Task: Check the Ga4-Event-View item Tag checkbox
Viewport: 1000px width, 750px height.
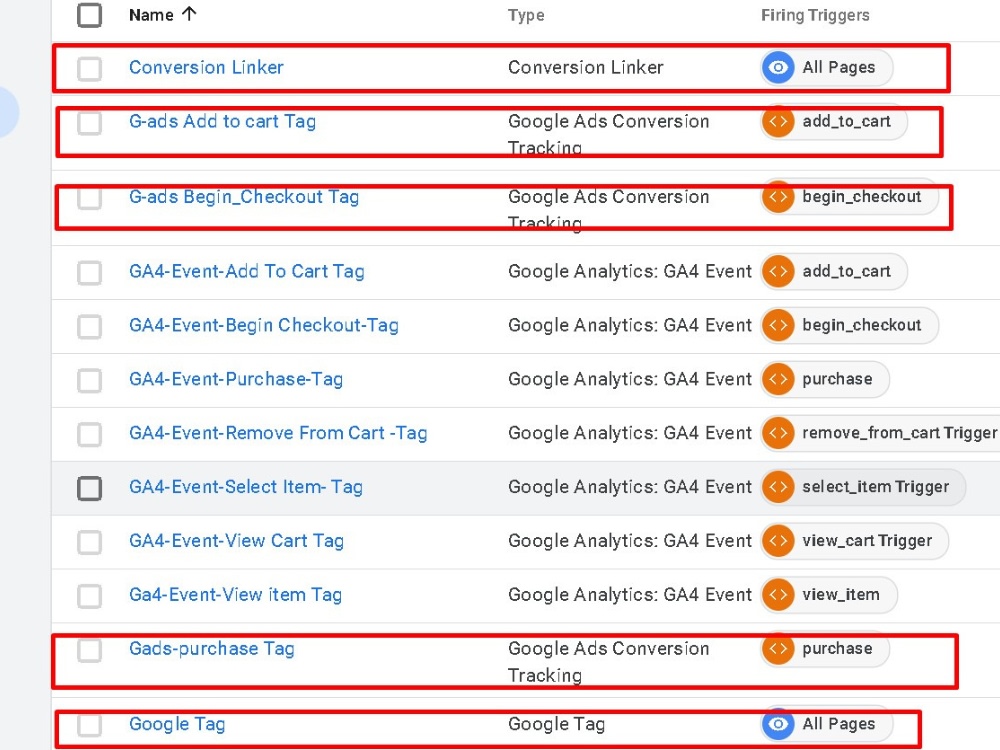Action: [89, 596]
